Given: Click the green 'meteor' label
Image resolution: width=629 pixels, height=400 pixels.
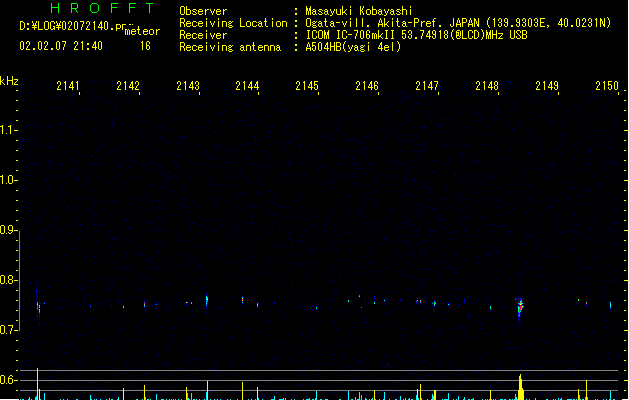Looking at the screenshot, I should coord(142,31).
